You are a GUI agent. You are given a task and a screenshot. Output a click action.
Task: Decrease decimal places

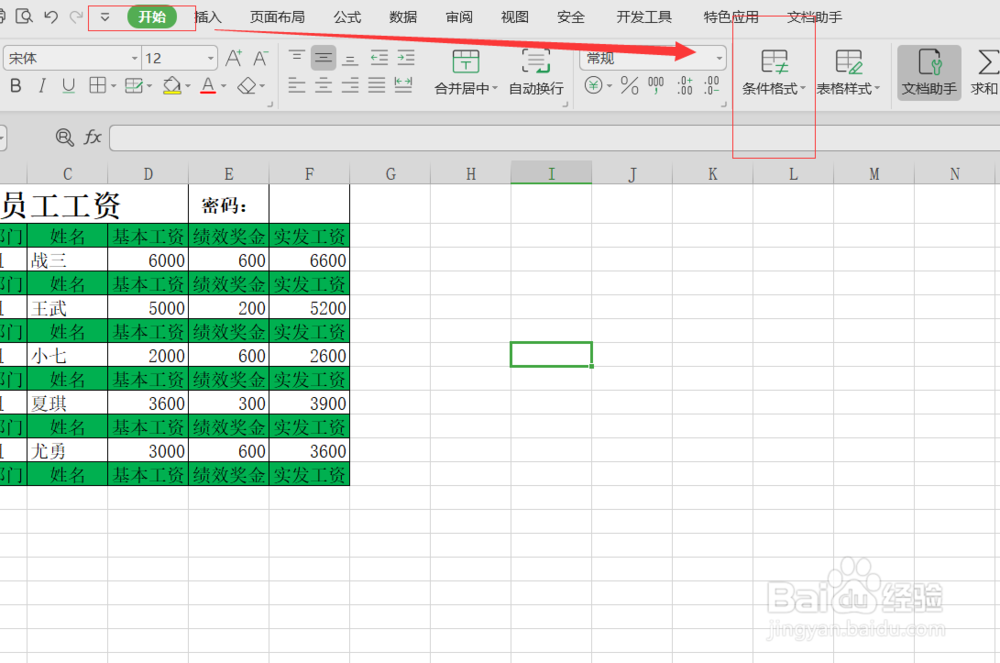click(x=712, y=85)
